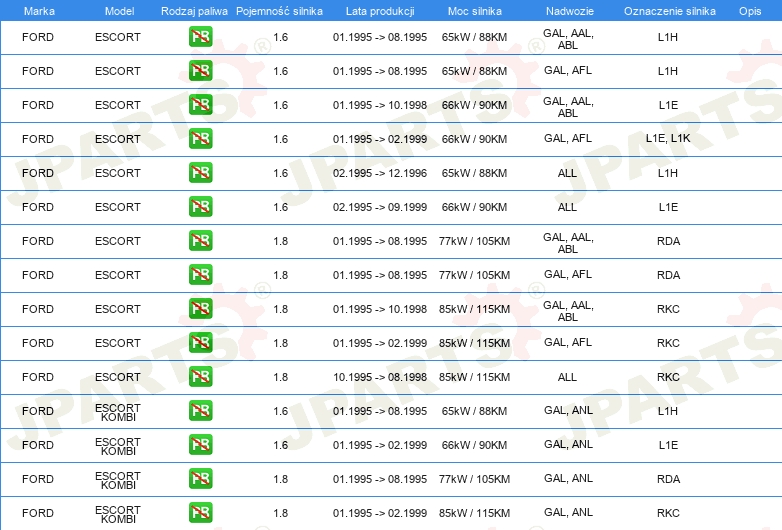Click petrol icon in 10.1995 -> 08.1998 row
This screenshot has height=530, width=782.
pyautogui.click(x=200, y=376)
